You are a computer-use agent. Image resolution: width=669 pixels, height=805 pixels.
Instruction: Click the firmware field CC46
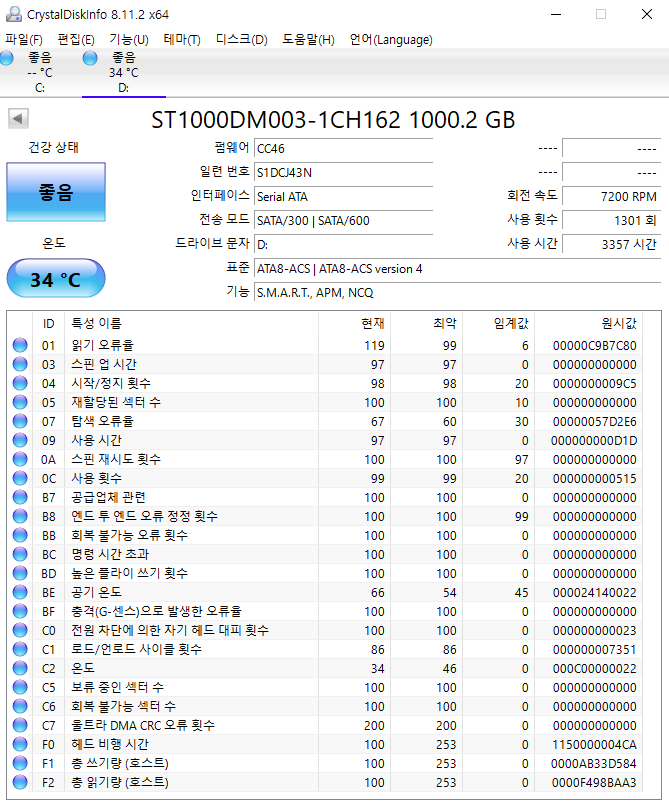[x=343, y=148]
